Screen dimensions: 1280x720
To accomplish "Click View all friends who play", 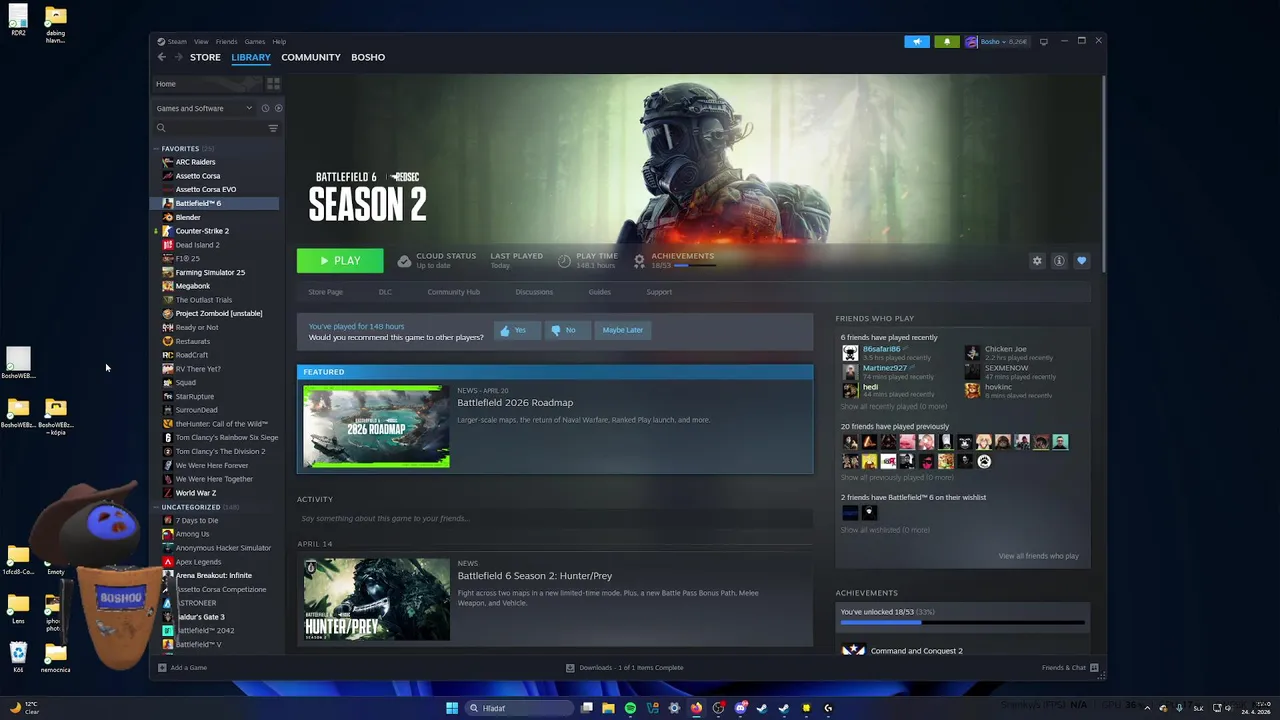I will 1038,556.
